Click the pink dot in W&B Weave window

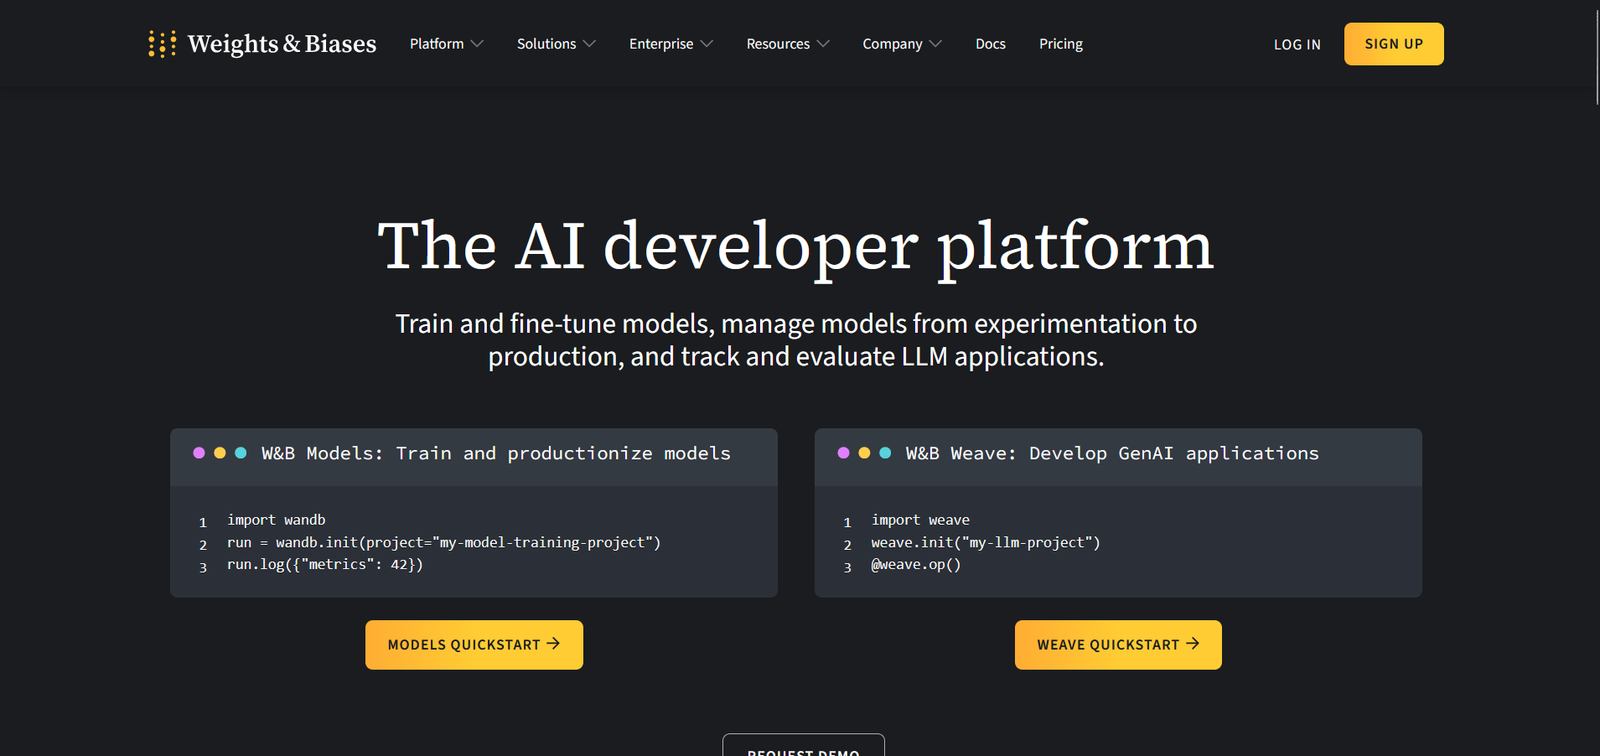[844, 453]
